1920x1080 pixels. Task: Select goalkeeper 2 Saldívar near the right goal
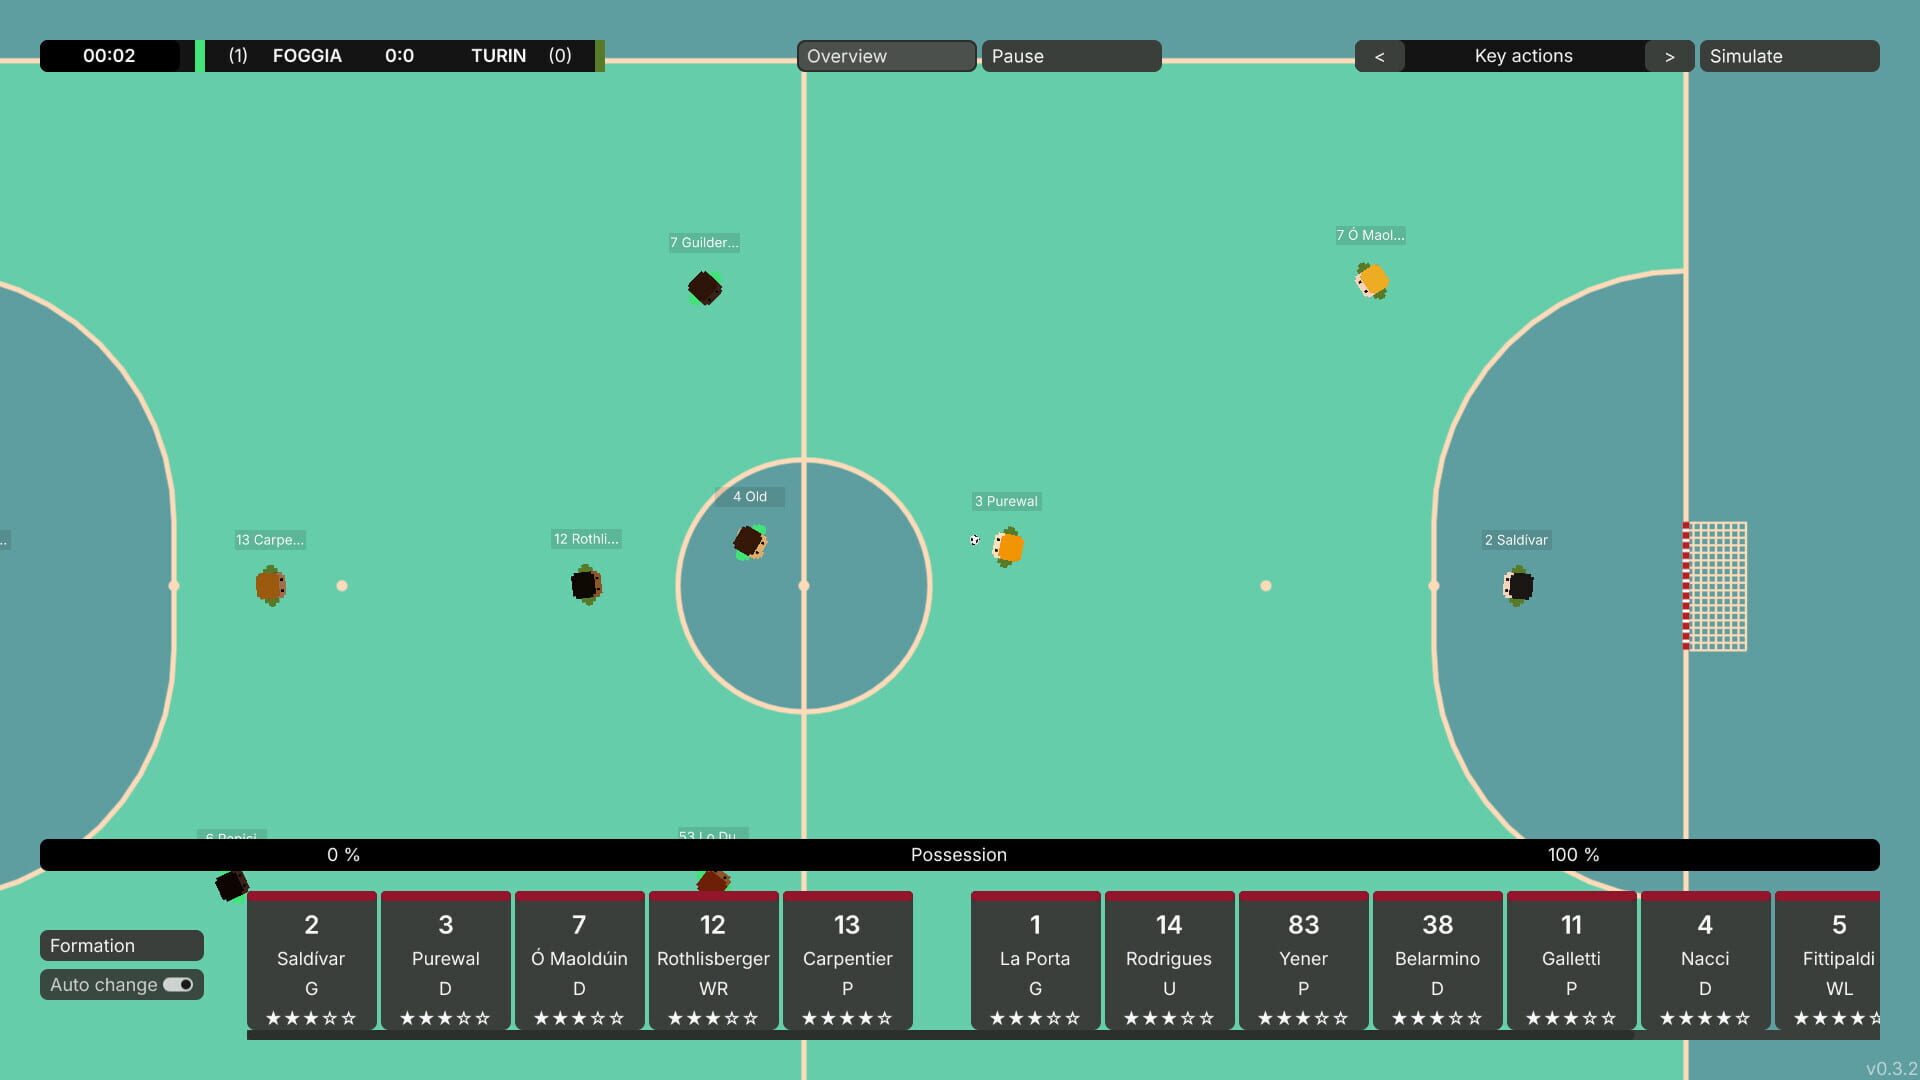1516,586
